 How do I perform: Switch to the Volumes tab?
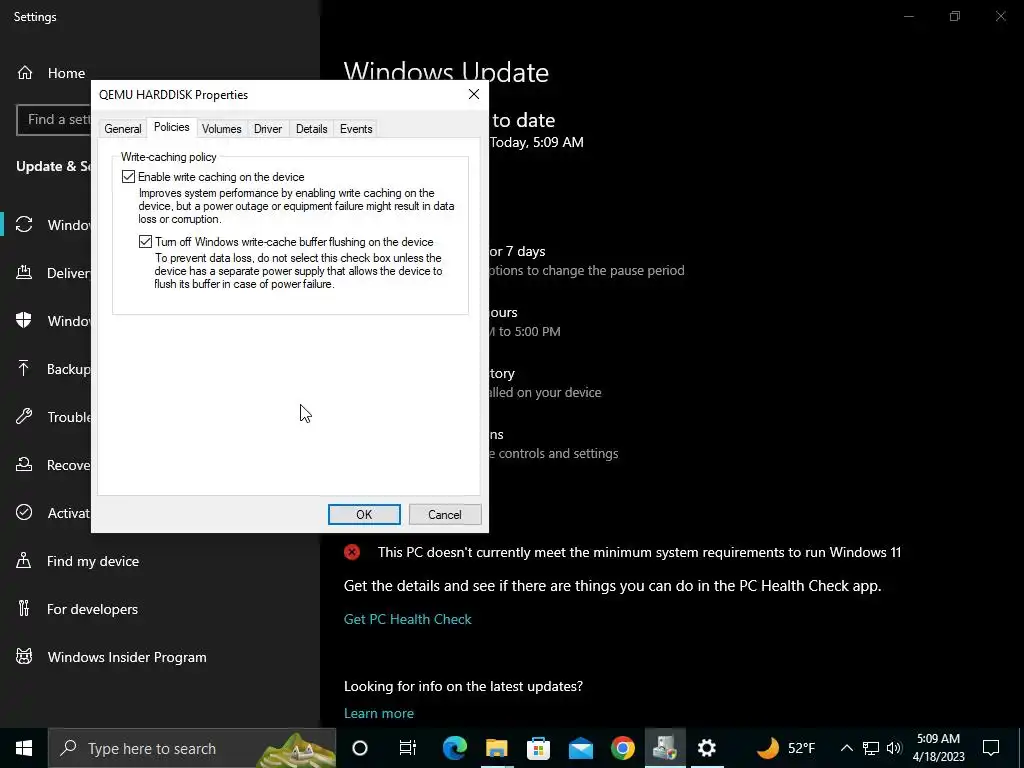pos(221,129)
